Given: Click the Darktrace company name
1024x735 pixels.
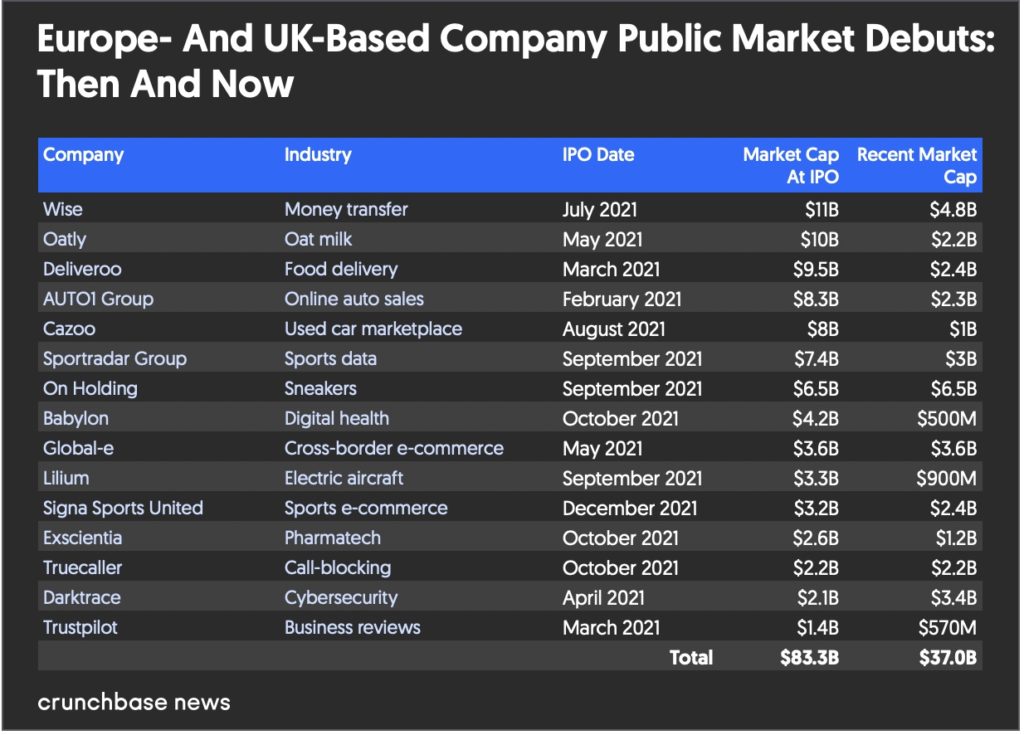Looking at the screenshot, I should (x=81, y=598).
